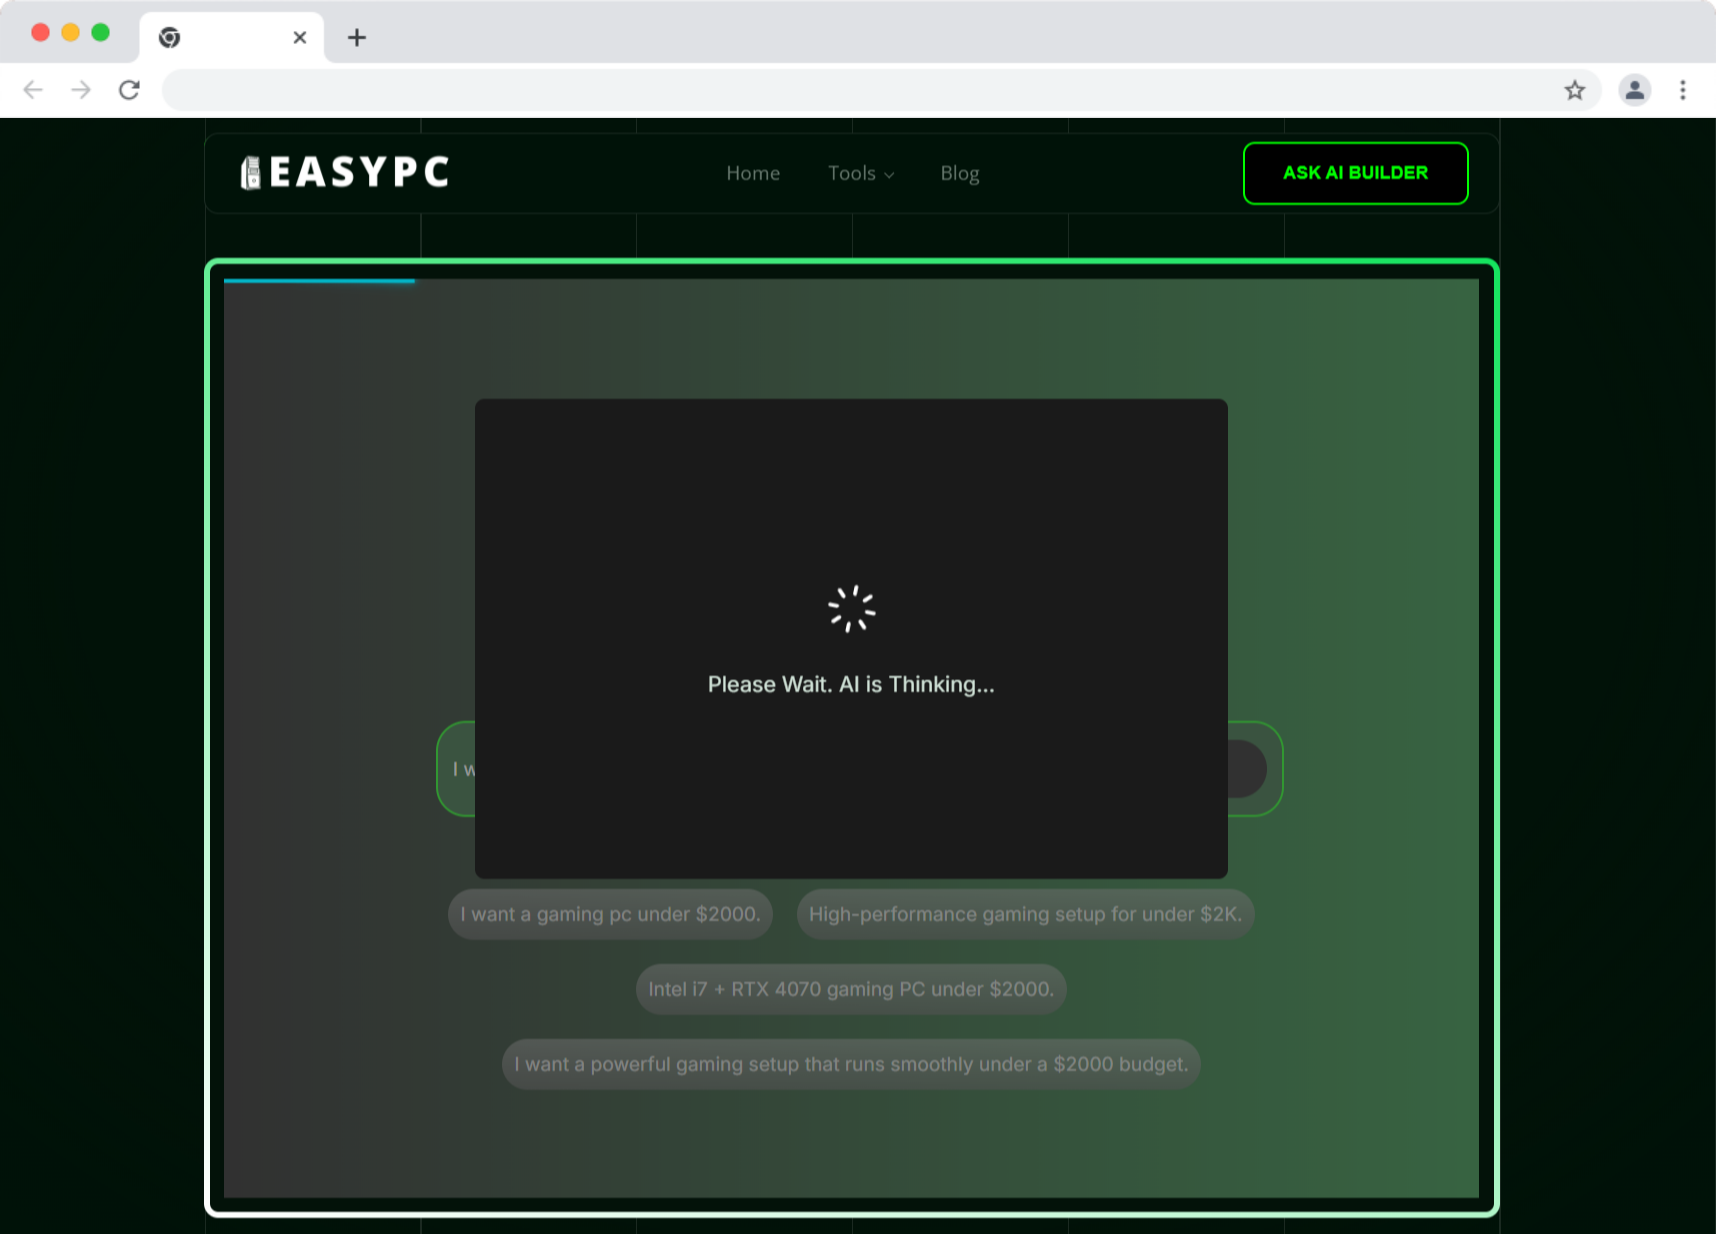Click the EasyPC tower logo icon
Viewport: 1716px width, 1234px height.
250,172
